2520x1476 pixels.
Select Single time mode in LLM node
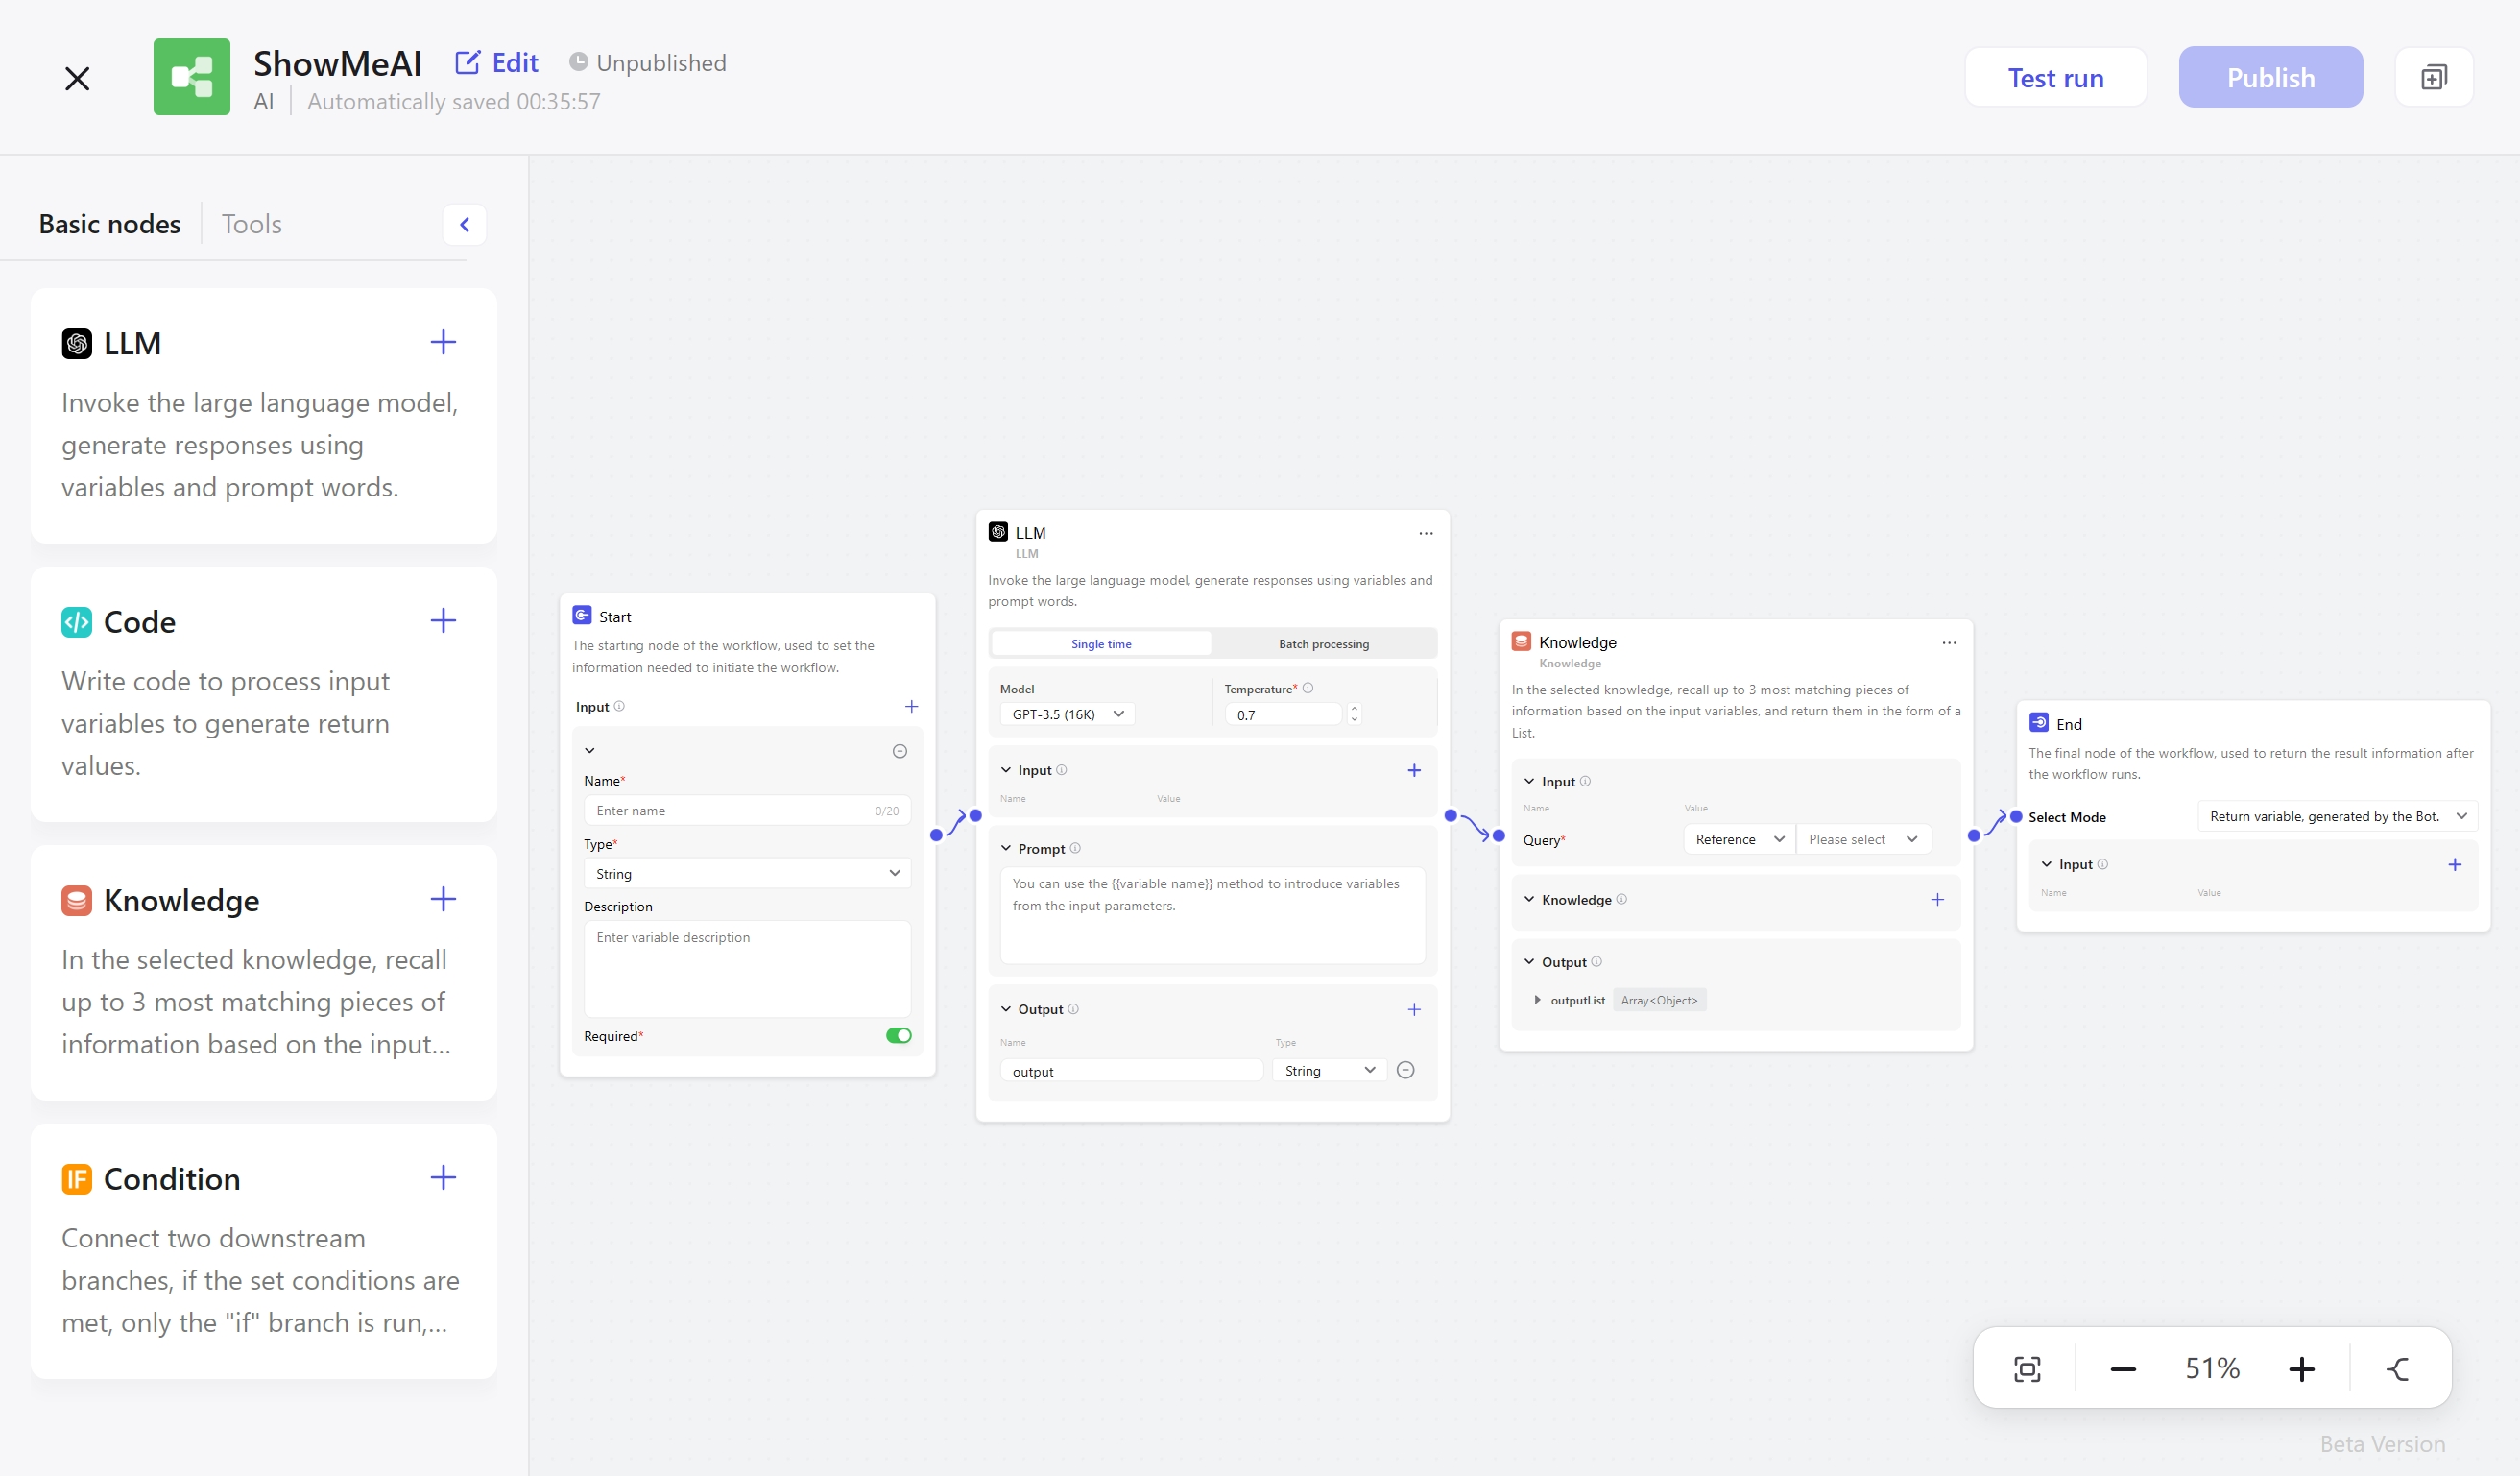[x=1101, y=643]
